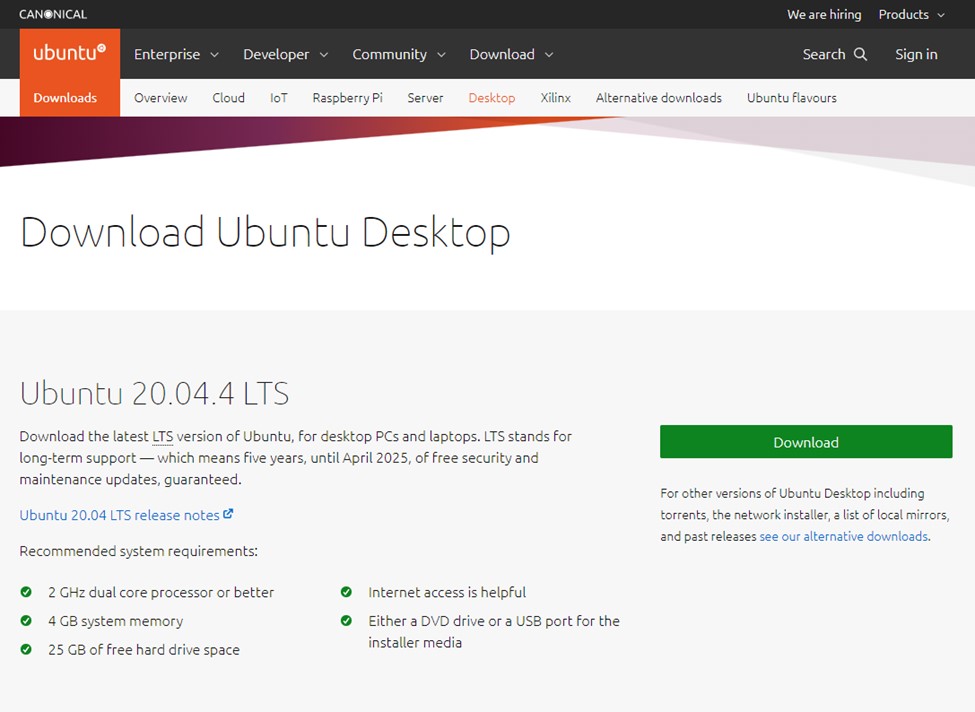
Task: Click the checkmark icon beside 4 GB memory
Action: point(26,621)
